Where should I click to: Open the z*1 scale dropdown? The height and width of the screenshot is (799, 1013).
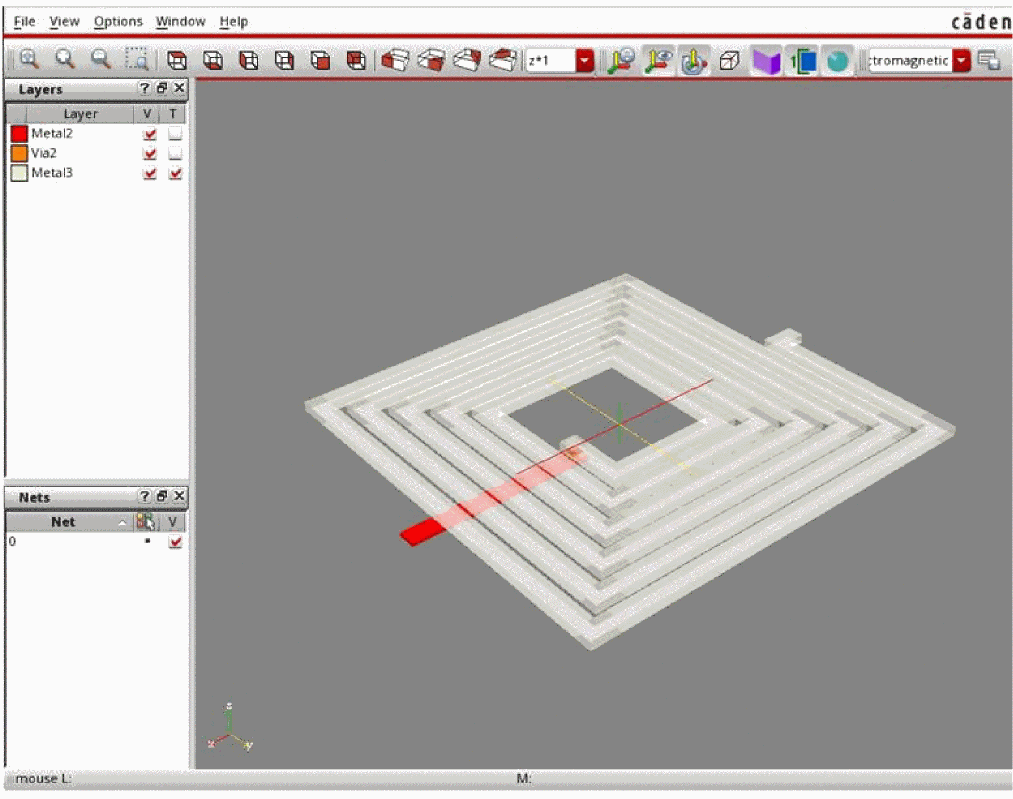[585, 61]
